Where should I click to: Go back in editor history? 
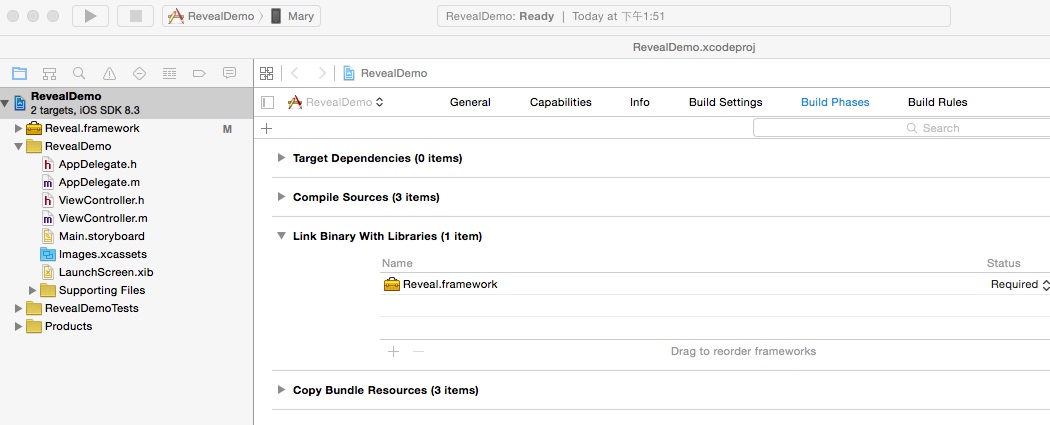pos(295,73)
